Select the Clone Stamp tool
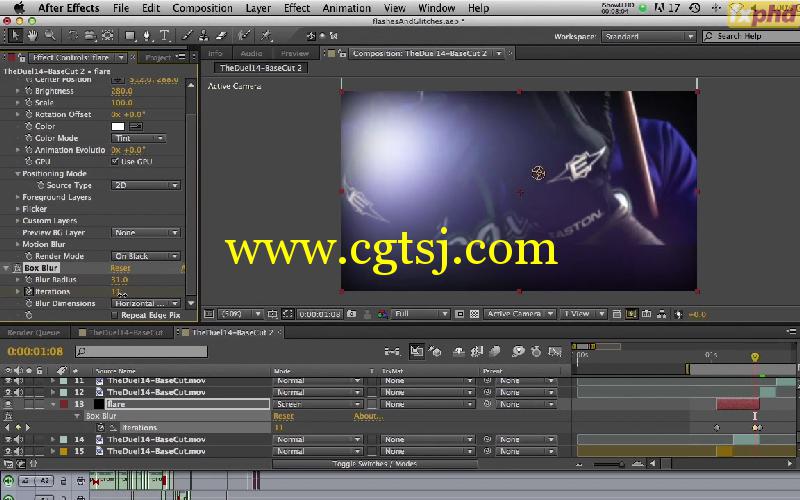Image resolution: width=800 pixels, height=500 pixels. [204, 35]
